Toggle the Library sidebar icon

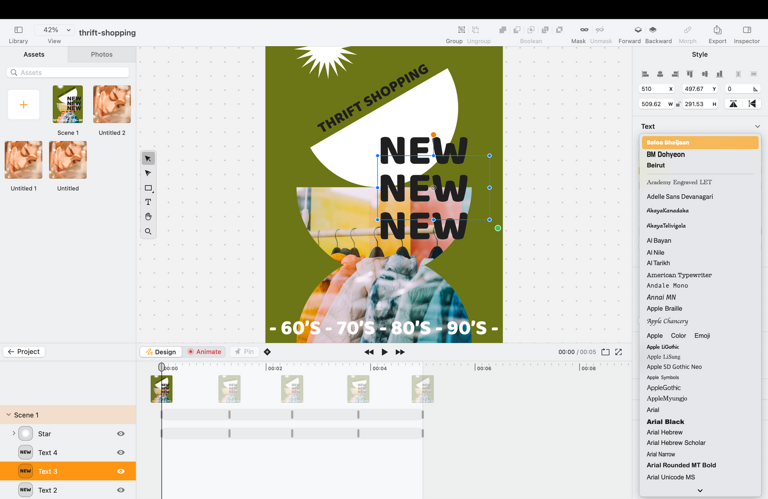(18, 30)
